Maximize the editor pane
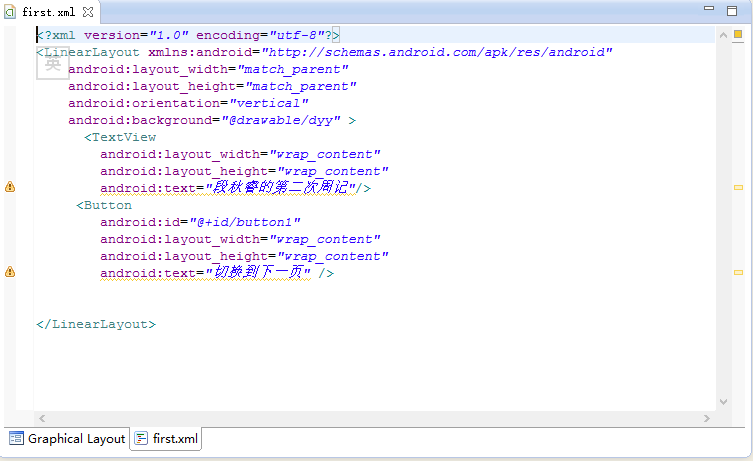 click(x=732, y=11)
